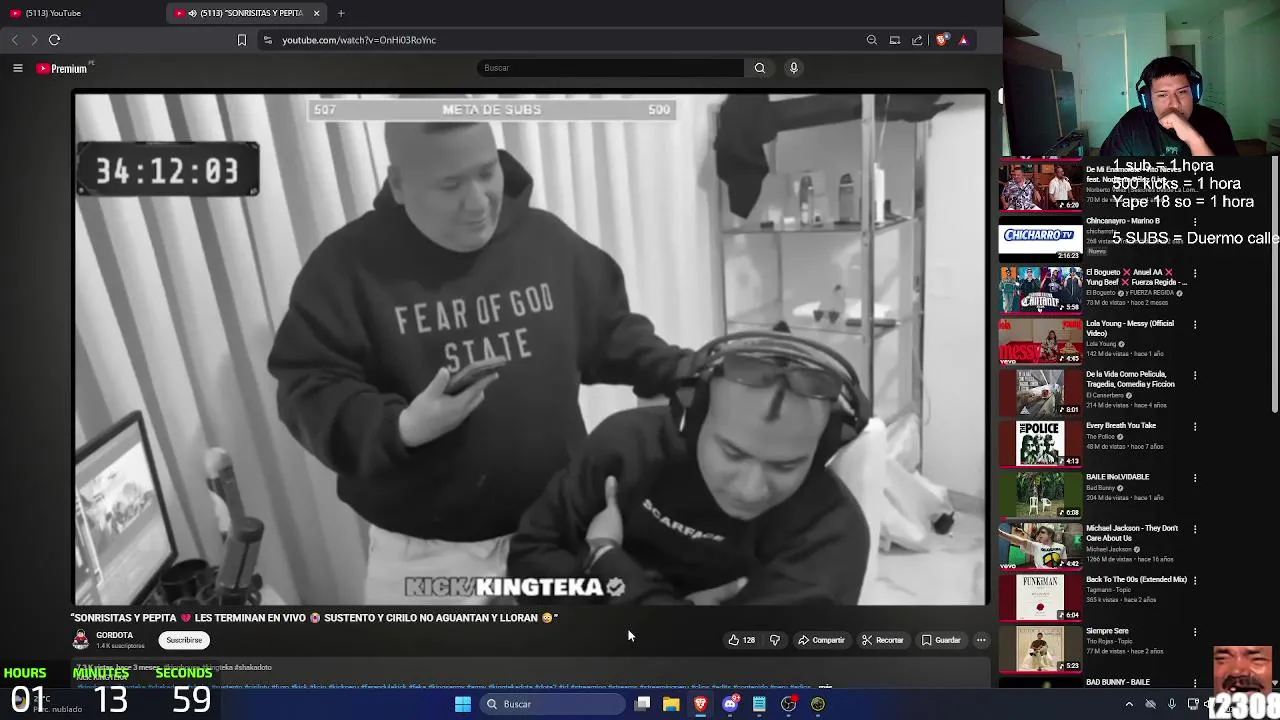
Task: Open more actions three-dot menu under video
Action: 981,640
